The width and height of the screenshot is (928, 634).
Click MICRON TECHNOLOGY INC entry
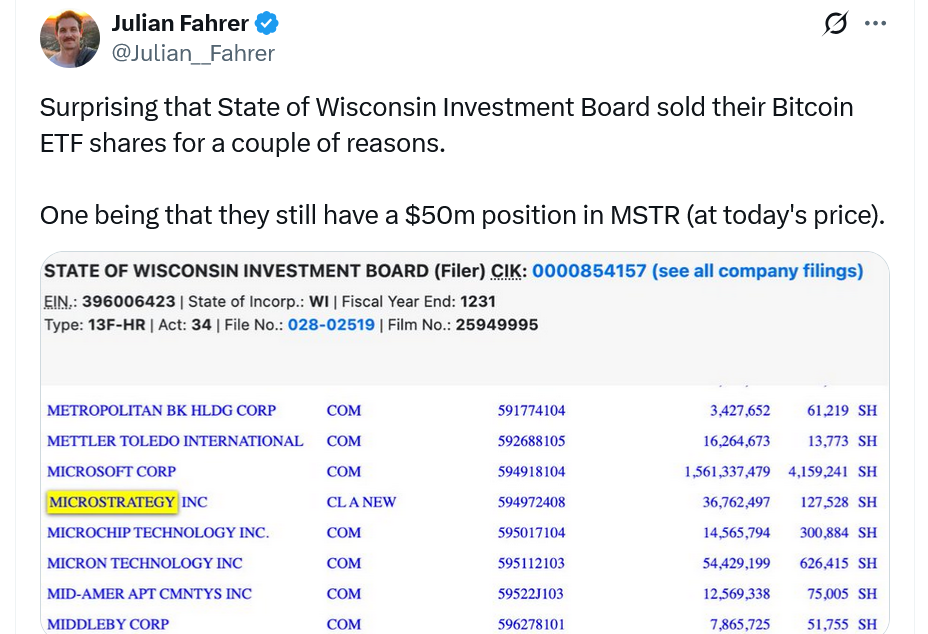click(145, 563)
